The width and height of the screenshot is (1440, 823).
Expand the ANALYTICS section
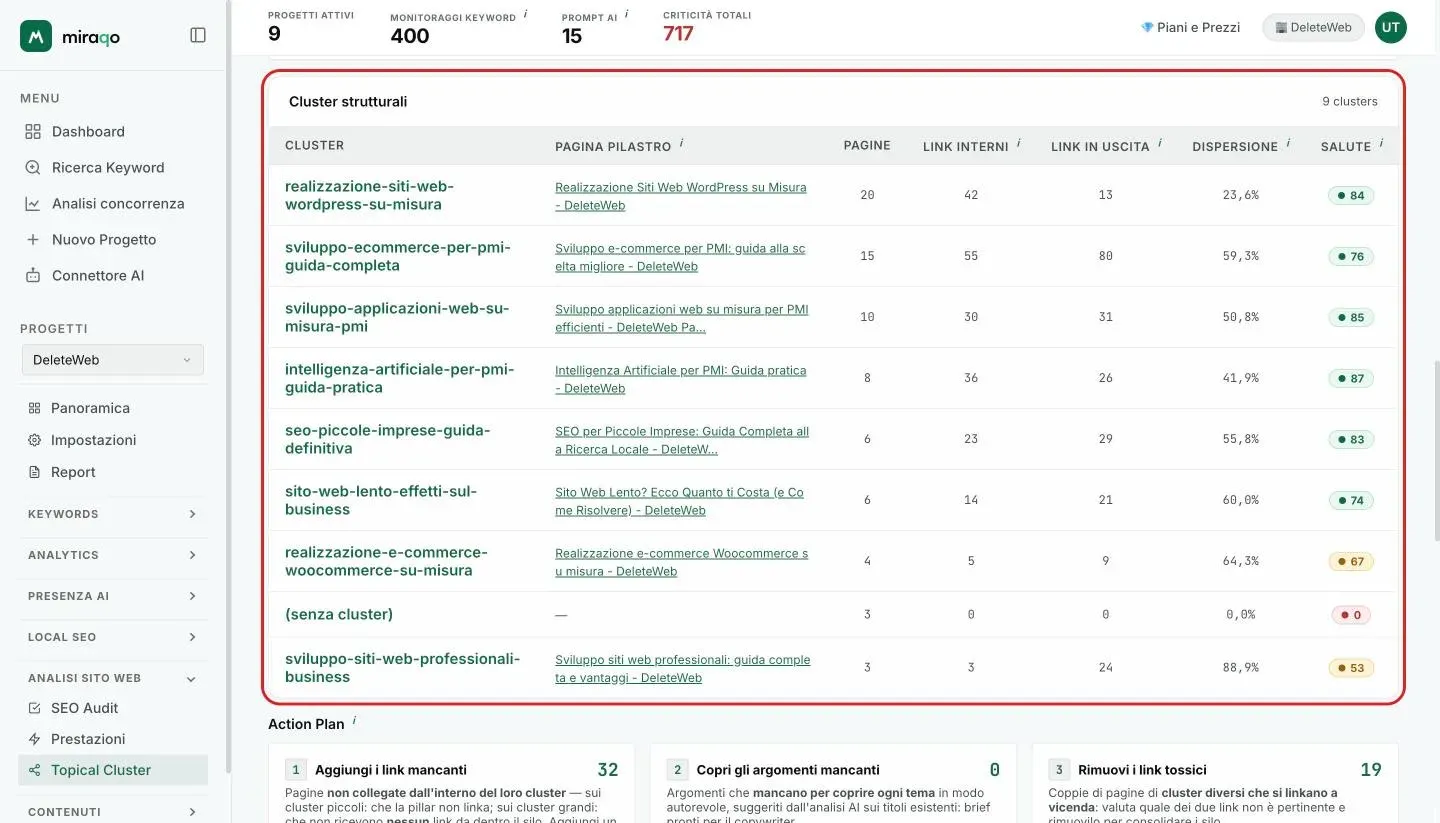click(x=112, y=555)
